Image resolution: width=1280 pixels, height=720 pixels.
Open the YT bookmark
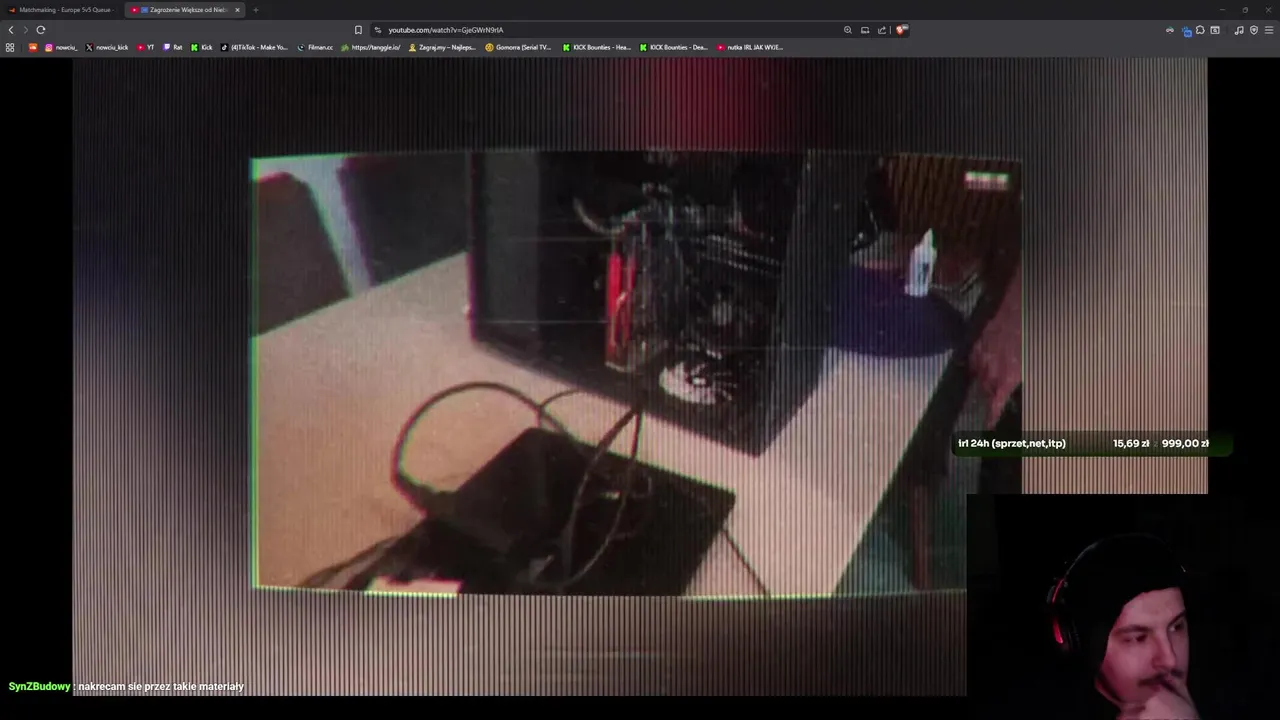tap(146, 47)
